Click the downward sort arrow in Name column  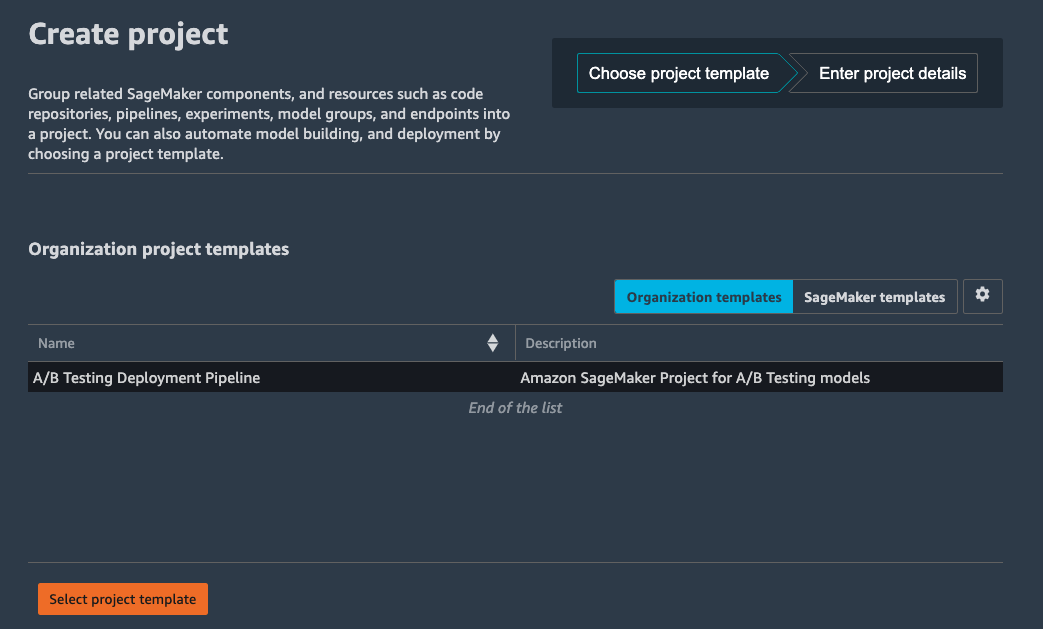[492, 348]
